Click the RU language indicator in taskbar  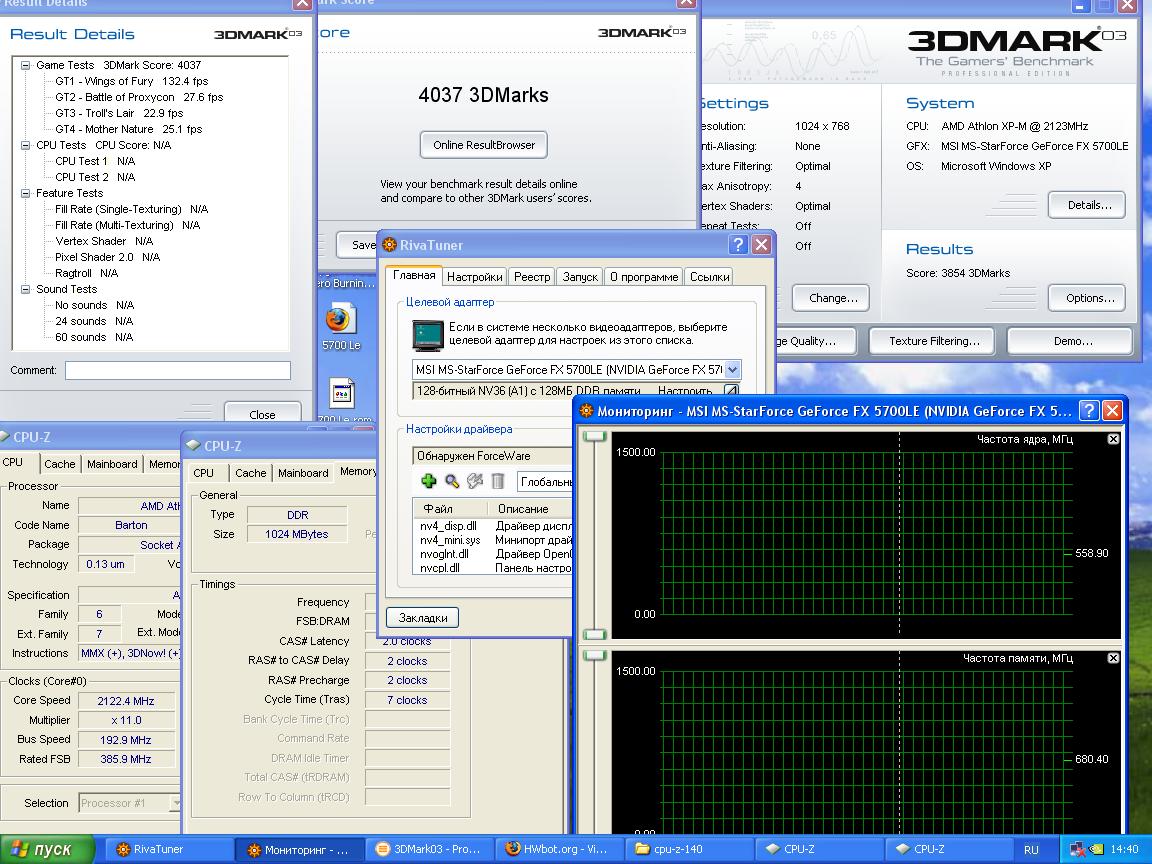point(1032,849)
